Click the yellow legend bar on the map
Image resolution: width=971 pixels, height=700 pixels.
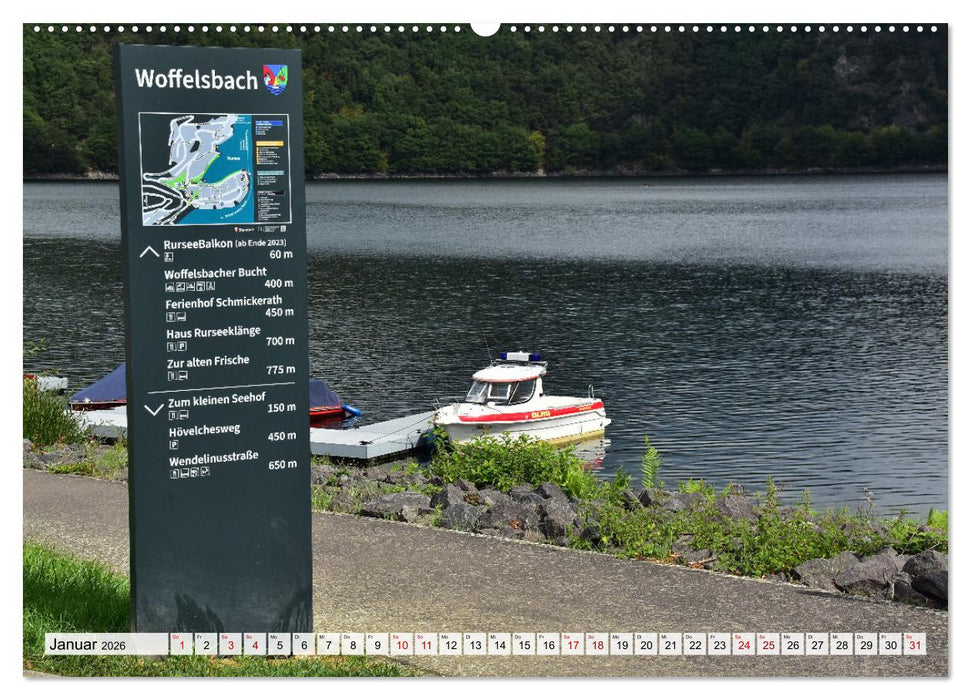pos(270,142)
